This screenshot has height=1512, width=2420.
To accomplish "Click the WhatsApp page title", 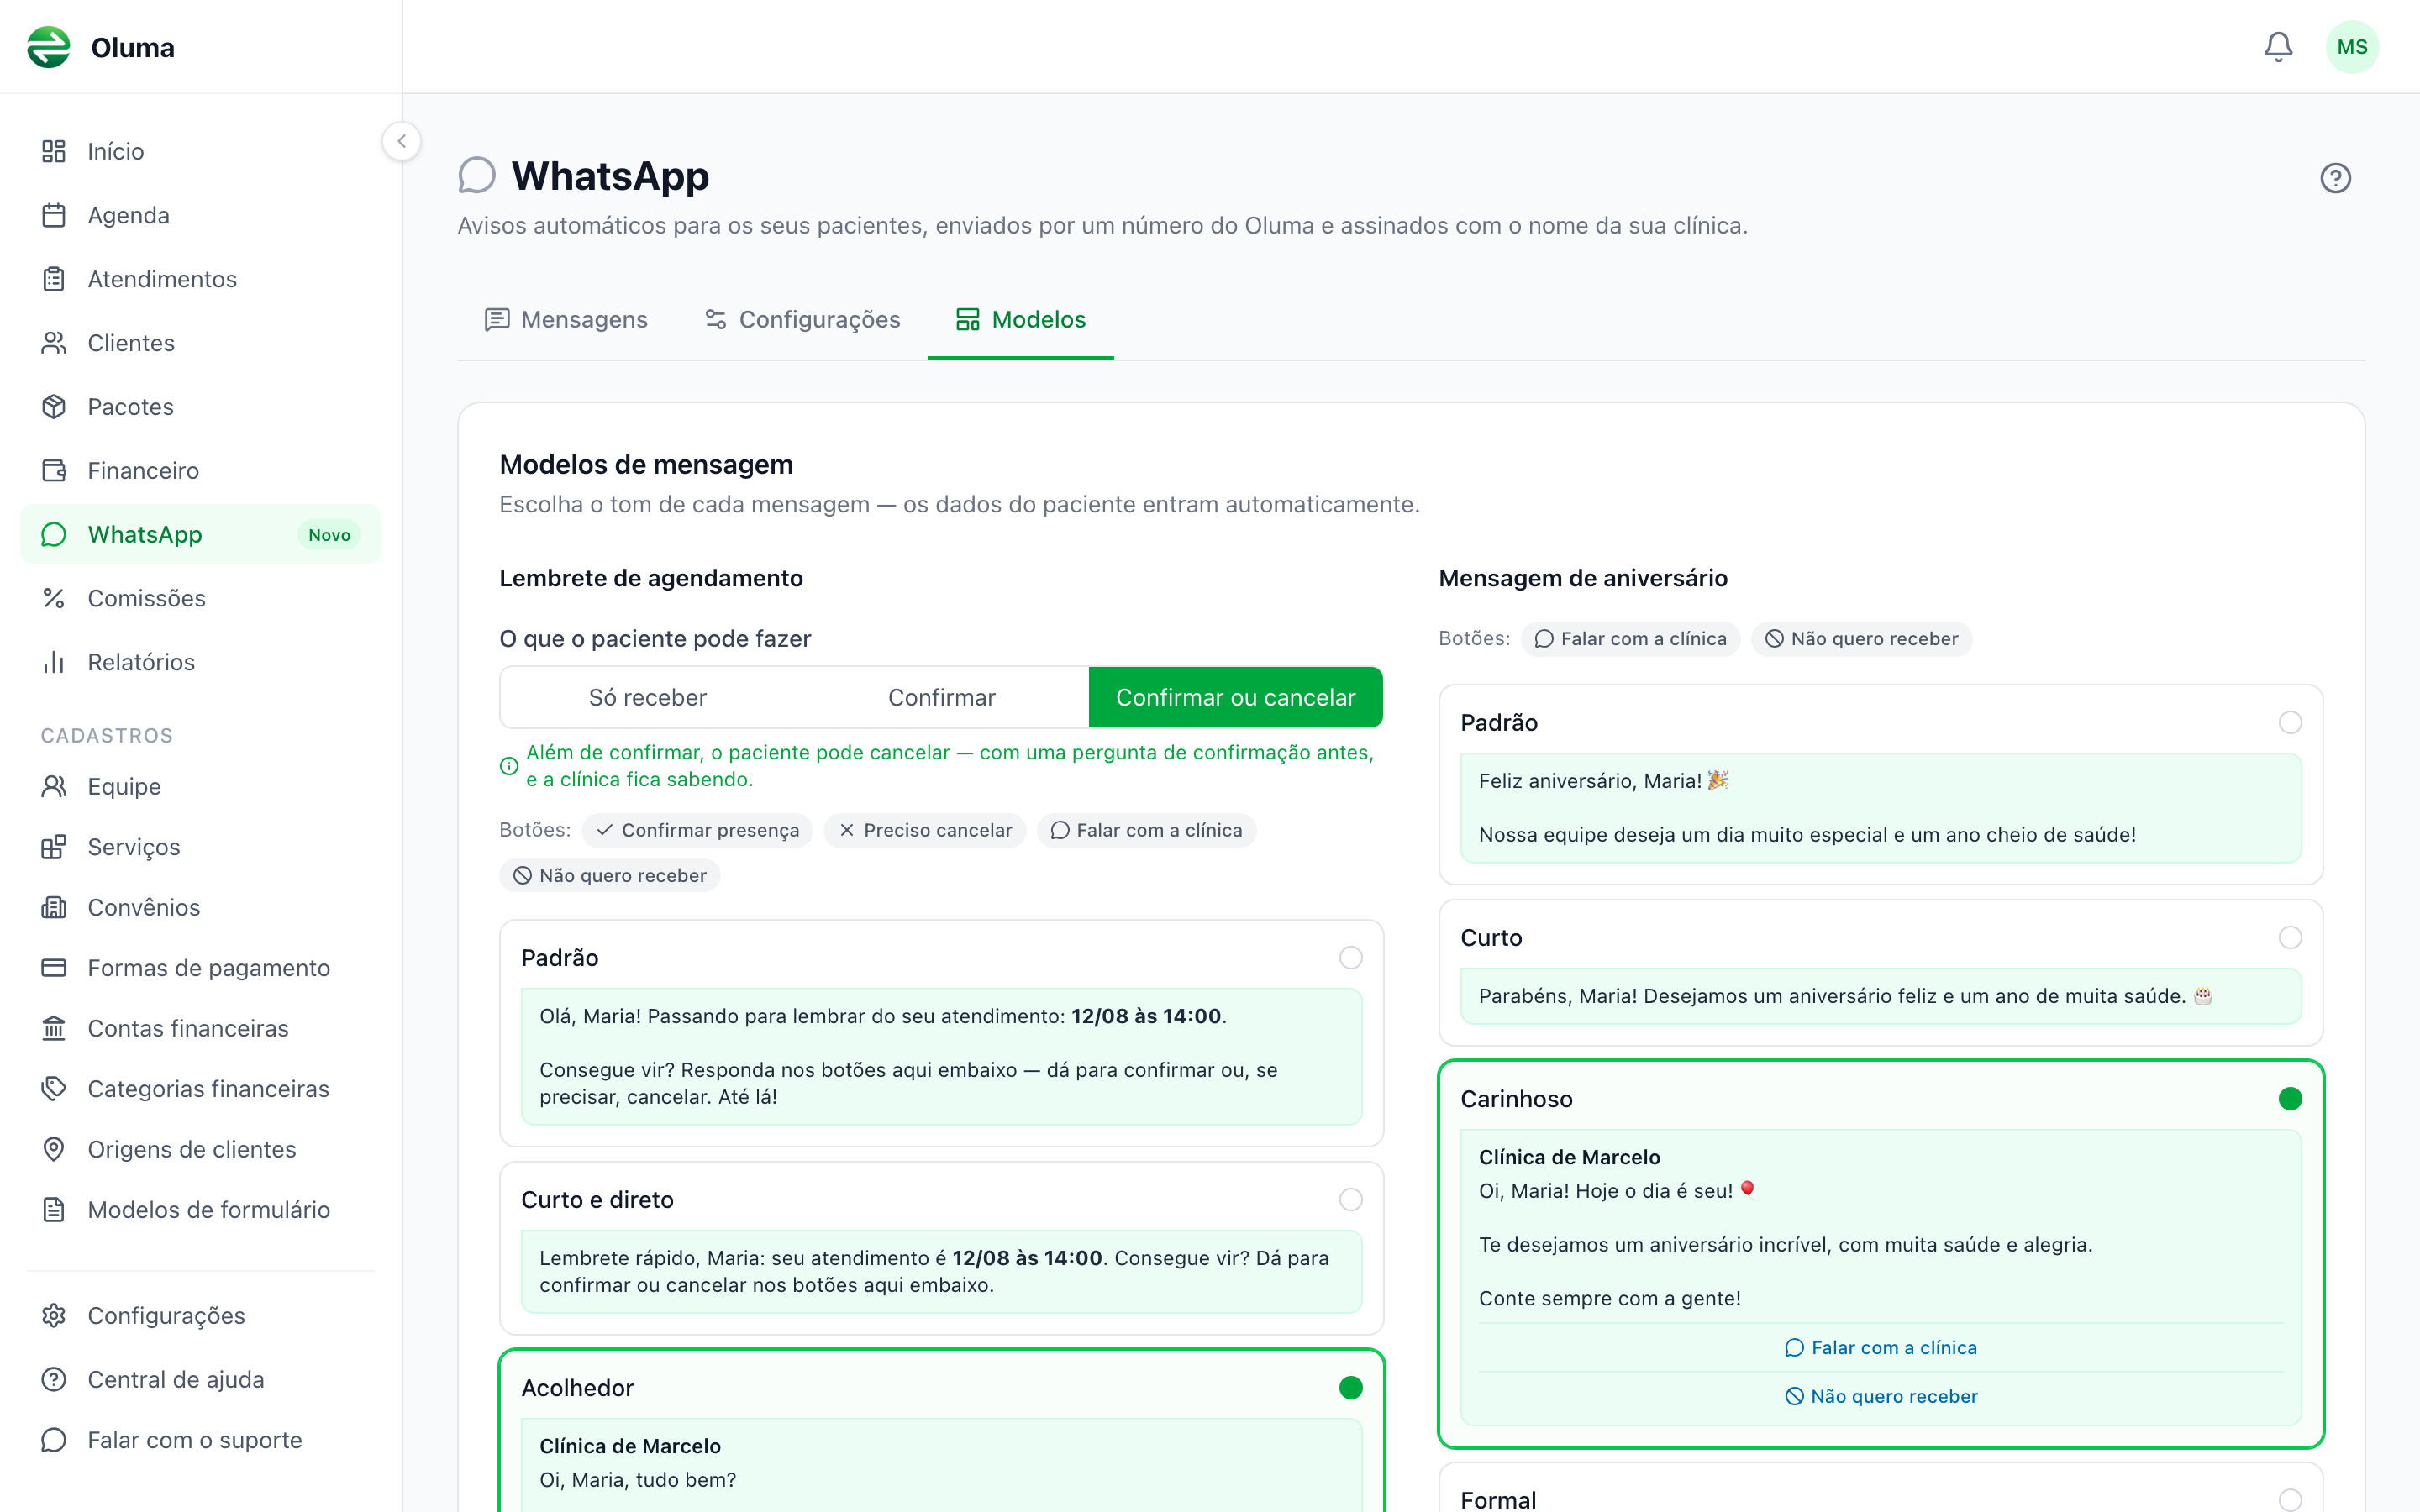I will (x=610, y=176).
